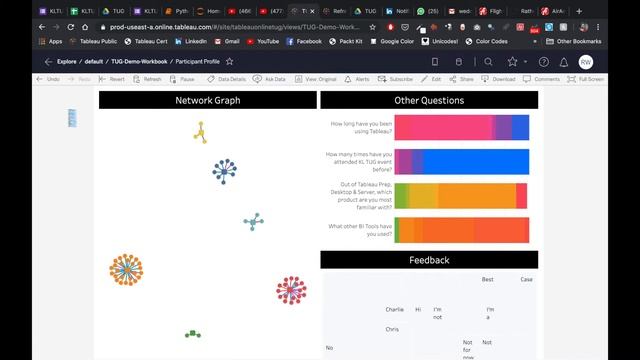Open the Apps shortcut in bookmarks bar
This screenshot has width=640, height=360.
tap(51, 41)
